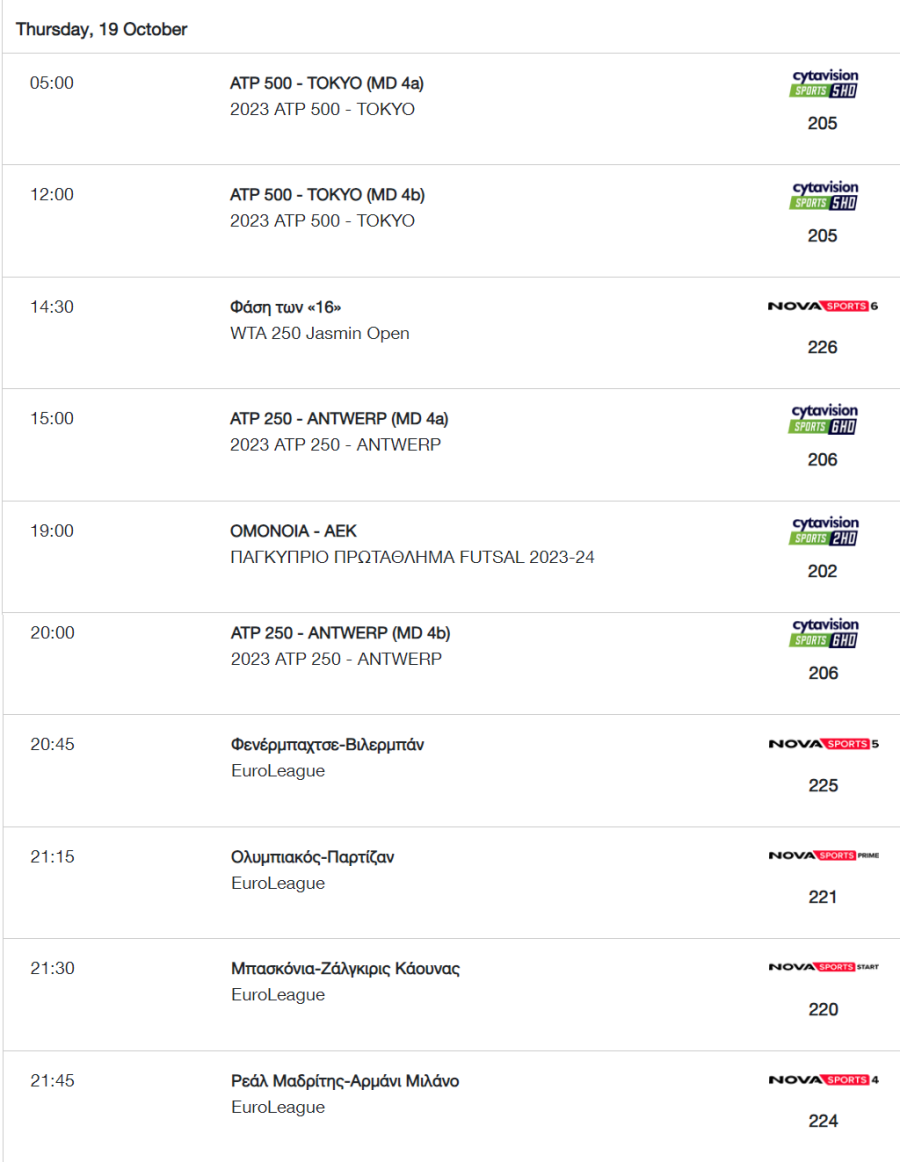Open ΟΜΟΝΟΙΑ - ΑΕΚ futsal match listing
900x1162 pixels.
click(x=294, y=531)
